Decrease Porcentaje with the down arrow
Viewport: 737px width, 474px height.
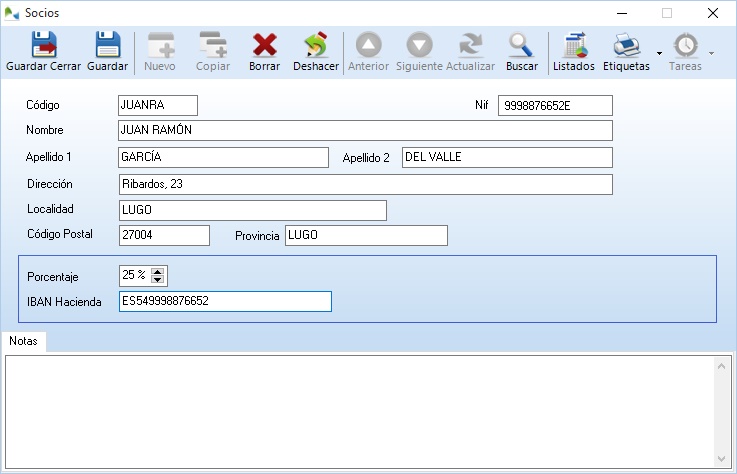pos(158,280)
